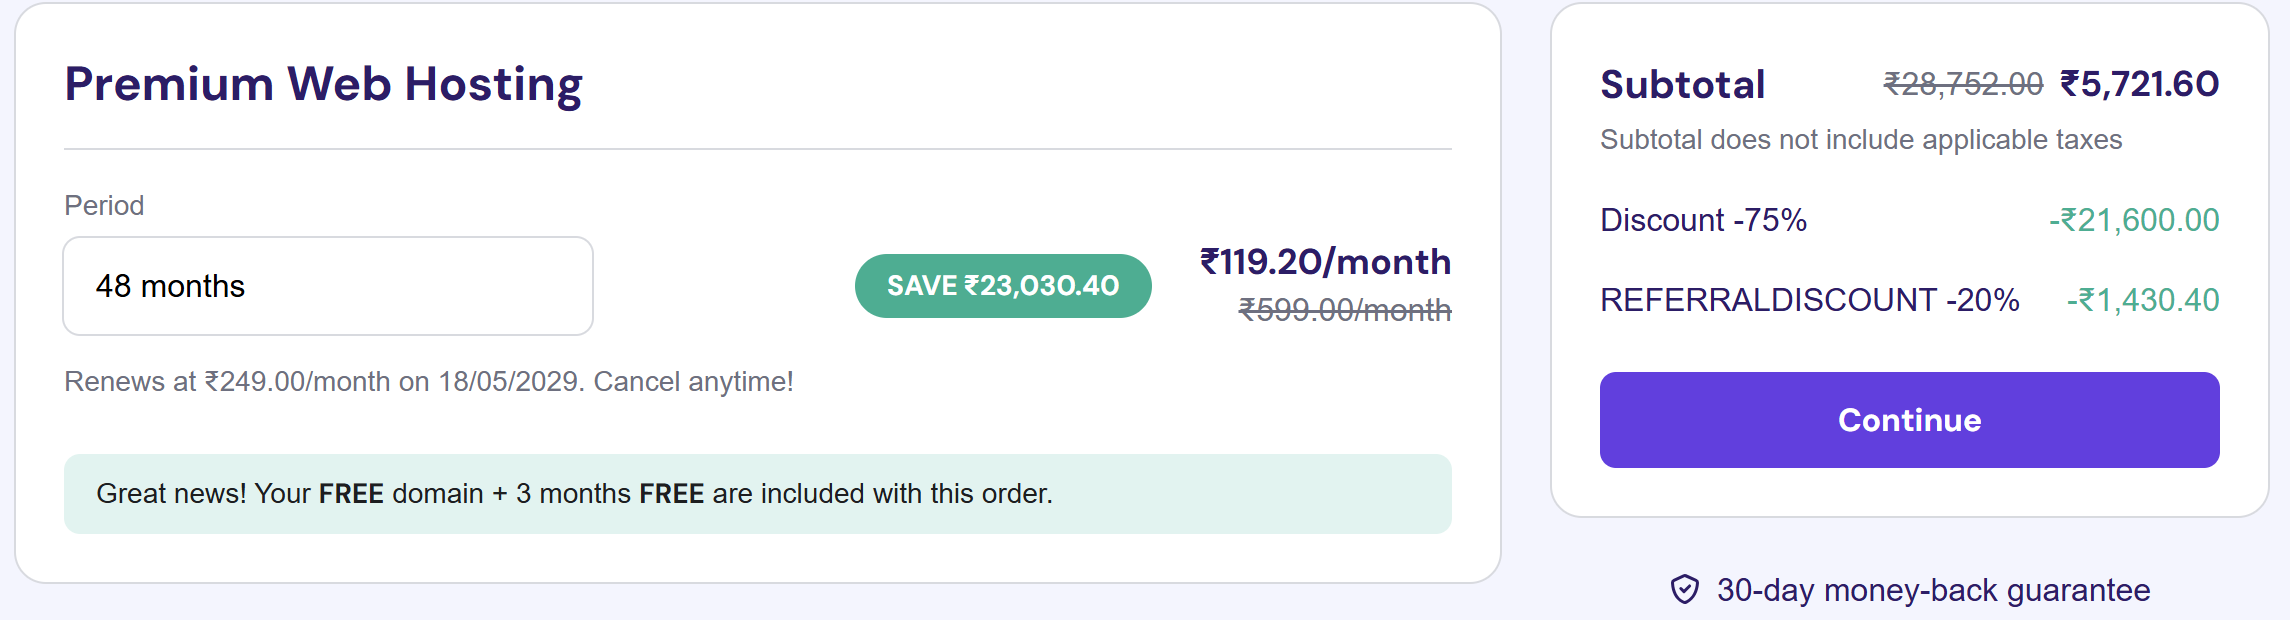This screenshot has width=2290, height=620.
Task: Click the renewal notice at ₹249.00/month
Action: coord(428,382)
